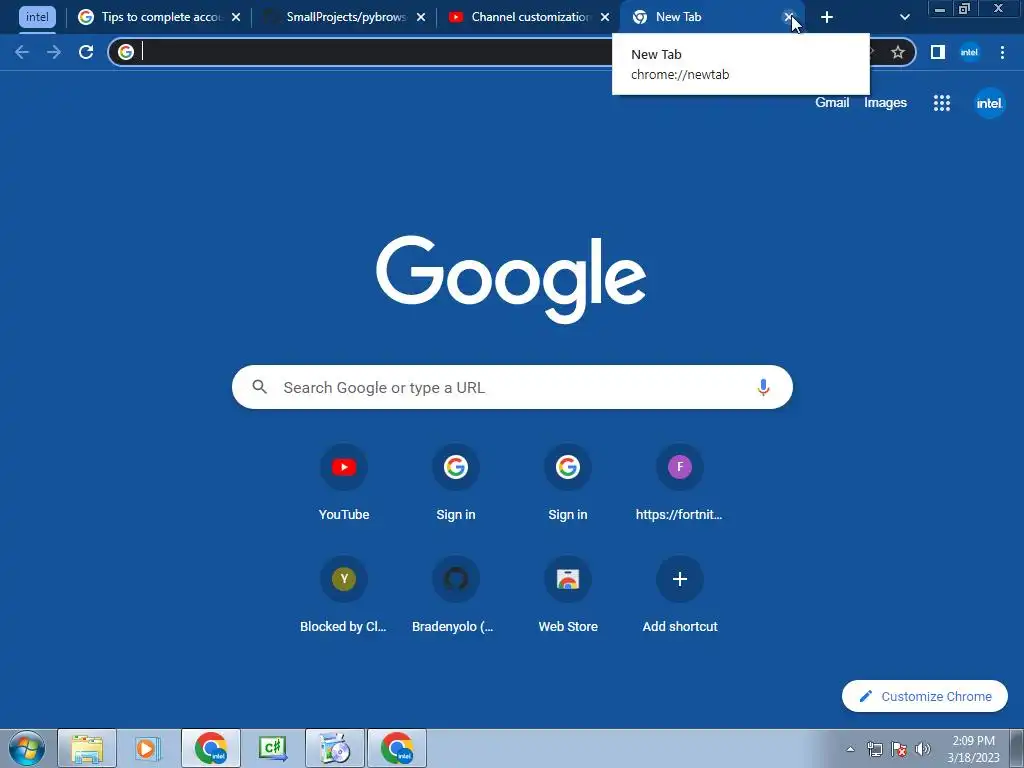Screen dimensions: 1024x768
Task: Go back to previous page
Action: 22,52
